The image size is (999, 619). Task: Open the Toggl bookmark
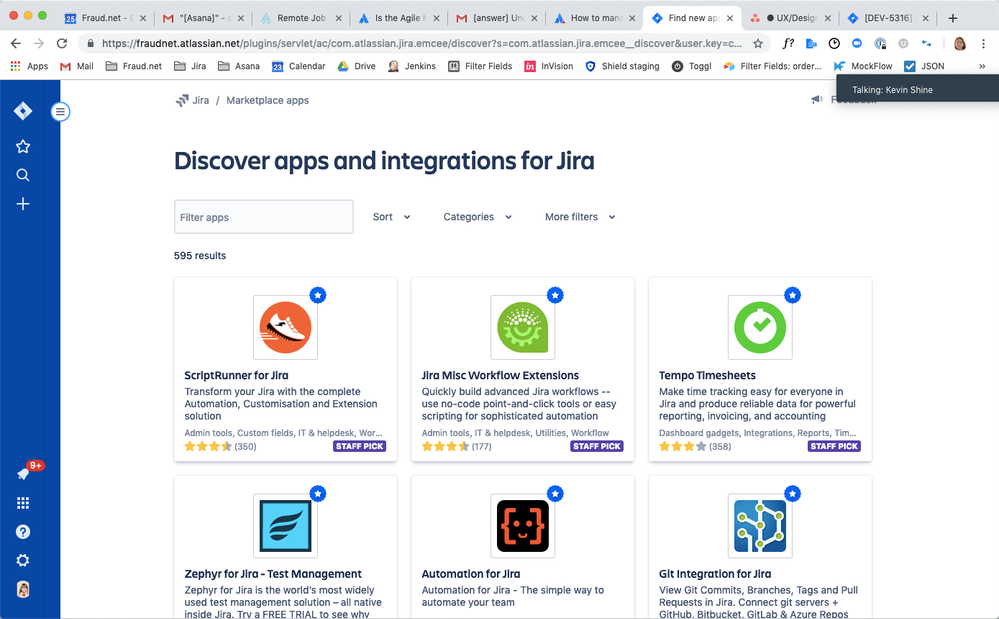coord(692,66)
